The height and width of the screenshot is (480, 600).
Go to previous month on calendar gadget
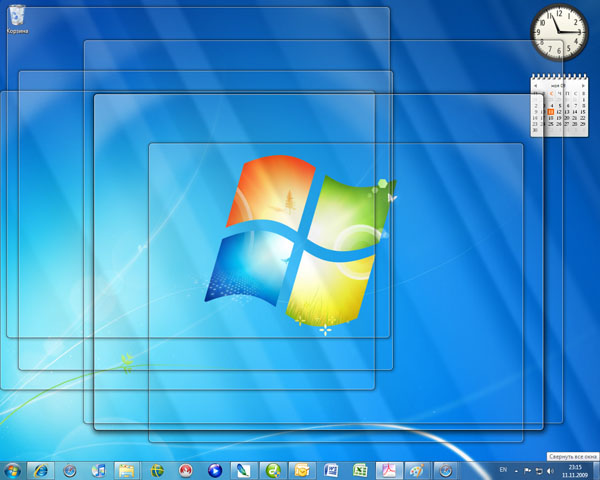coord(535,86)
